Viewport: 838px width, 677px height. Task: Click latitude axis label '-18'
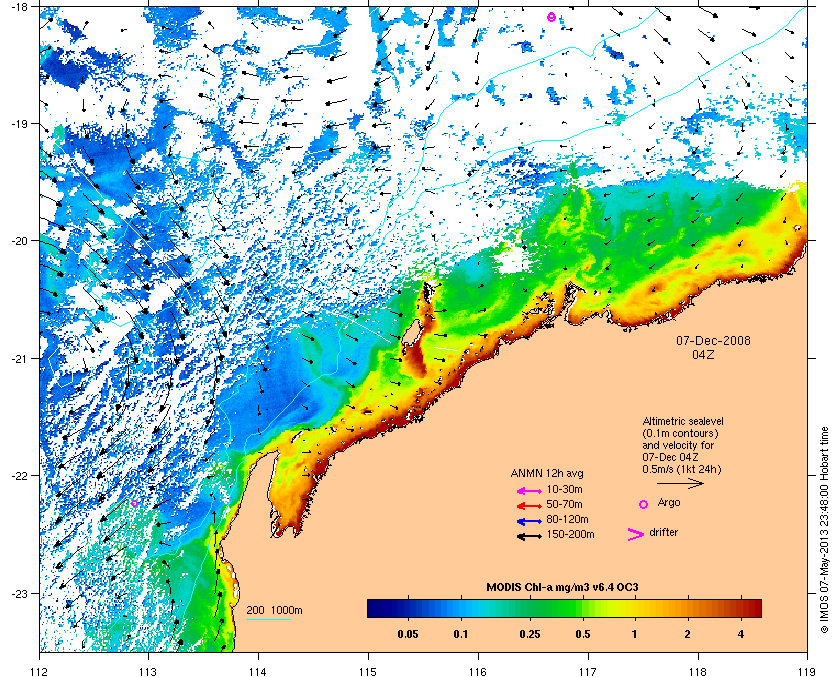click(18, 6)
